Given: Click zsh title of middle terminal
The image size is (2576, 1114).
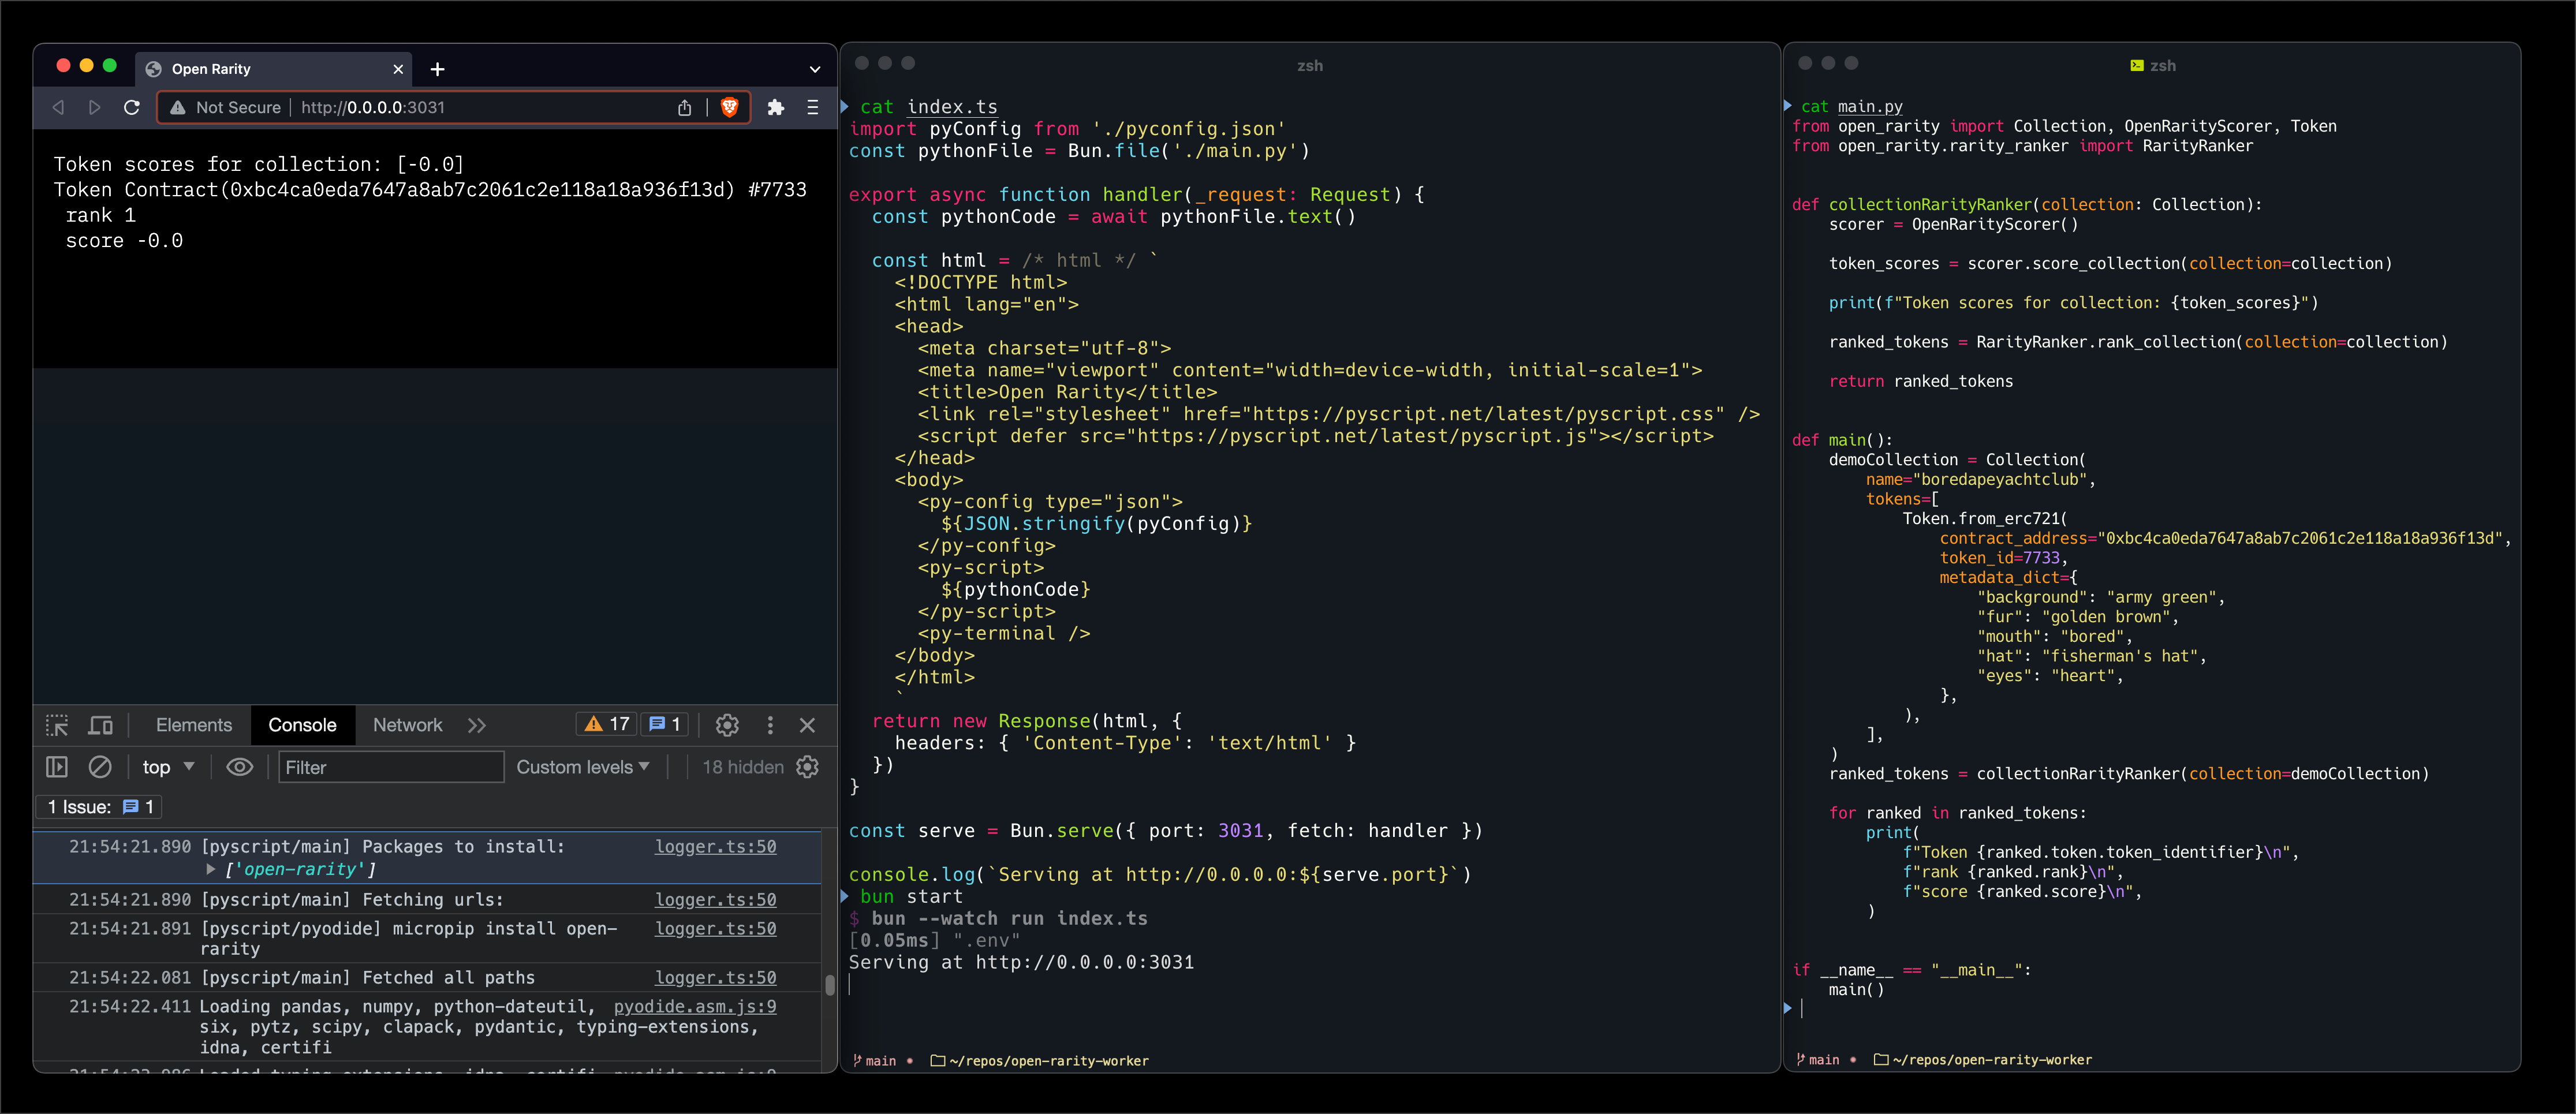Looking at the screenshot, I should coord(1309,66).
